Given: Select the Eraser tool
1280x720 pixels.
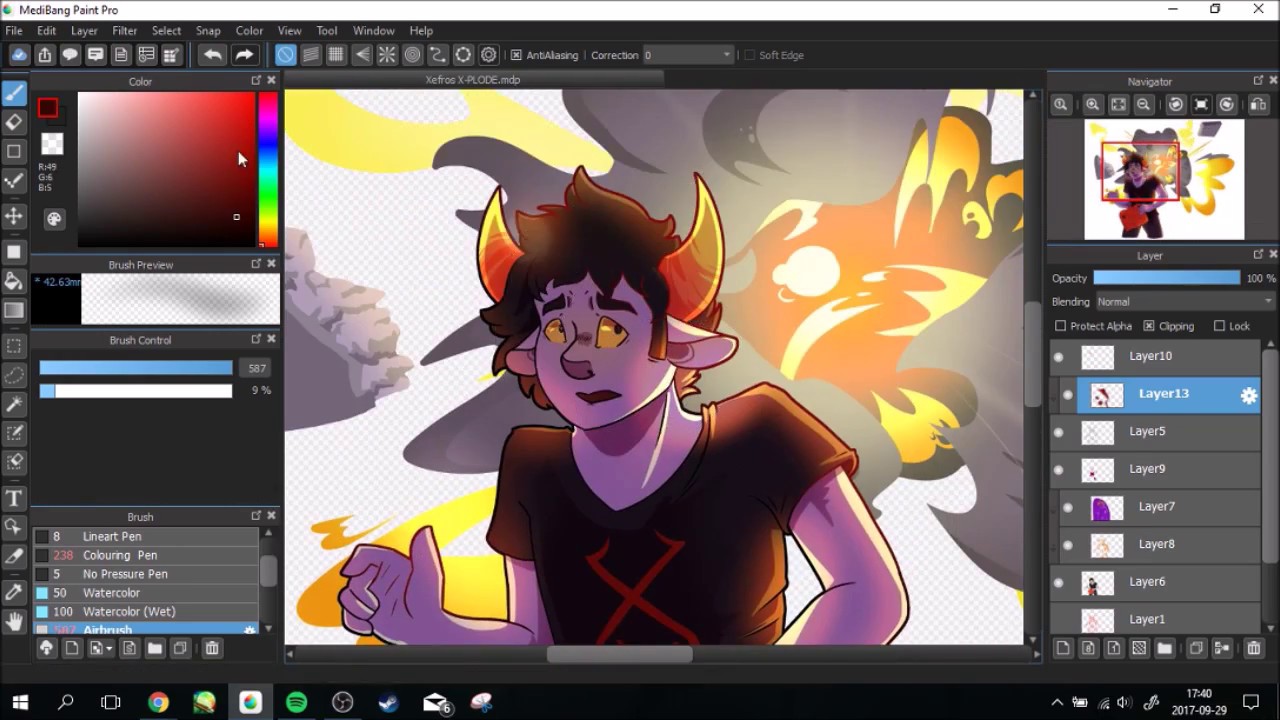Looking at the screenshot, I should tap(14, 122).
